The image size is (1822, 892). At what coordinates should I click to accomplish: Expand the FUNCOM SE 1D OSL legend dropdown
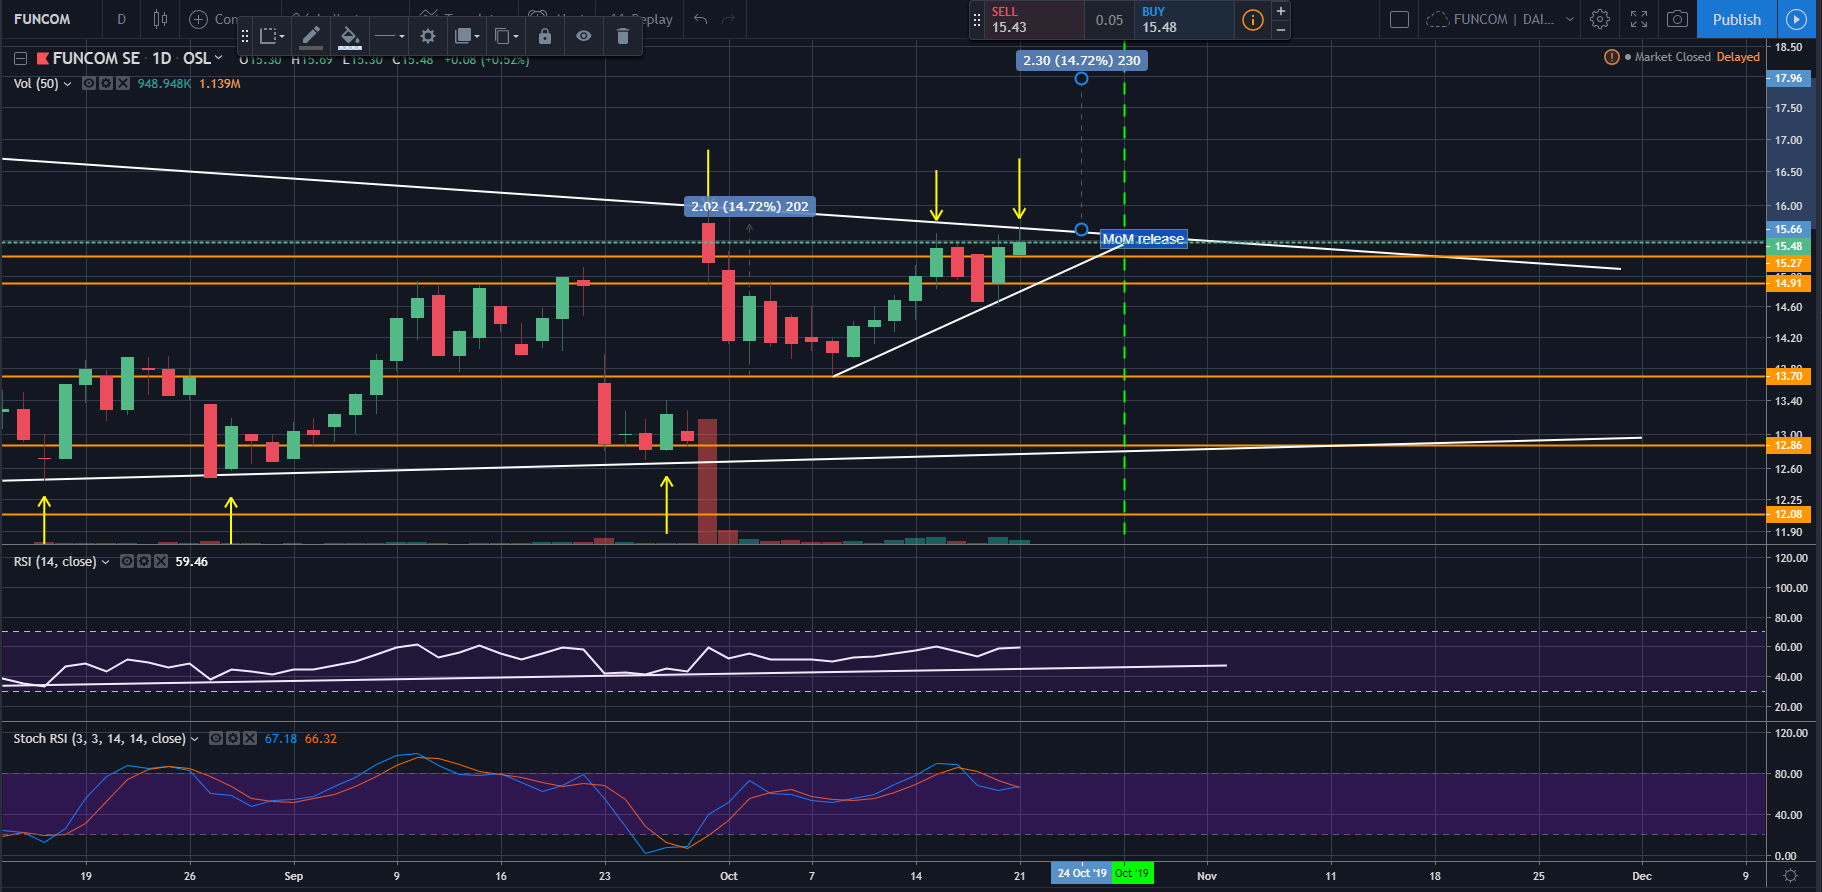218,58
